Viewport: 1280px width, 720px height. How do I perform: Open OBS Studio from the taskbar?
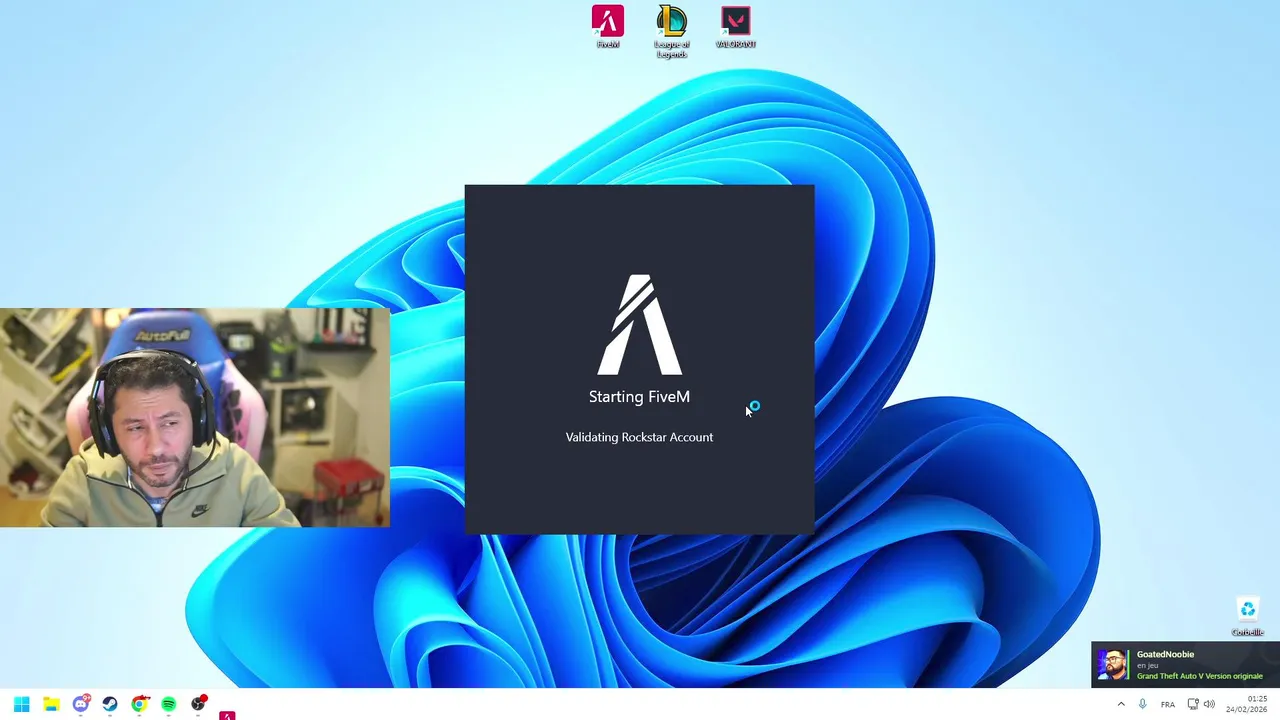pyautogui.click(x=198, y=704)
